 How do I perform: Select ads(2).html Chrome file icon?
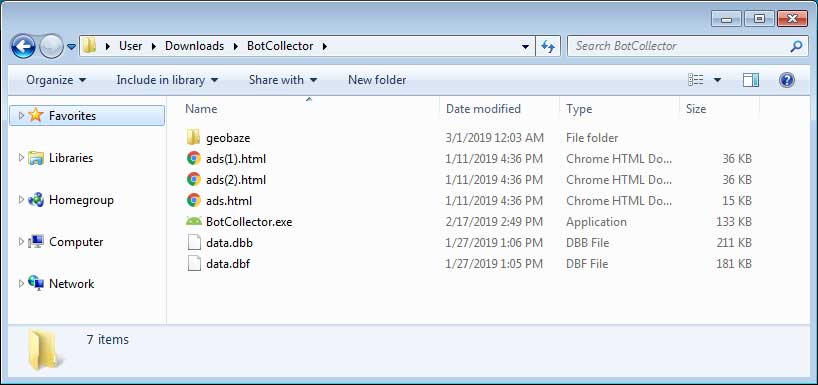(x=194, y=179)
